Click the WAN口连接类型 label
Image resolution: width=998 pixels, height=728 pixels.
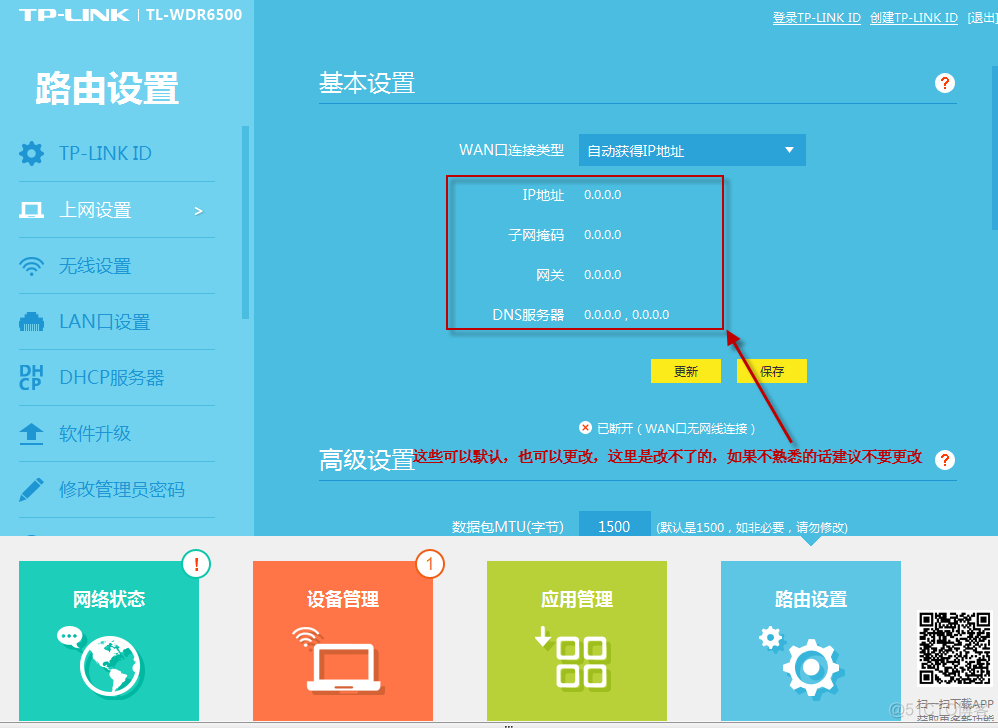pyautogui.click(x=511, y=150)
